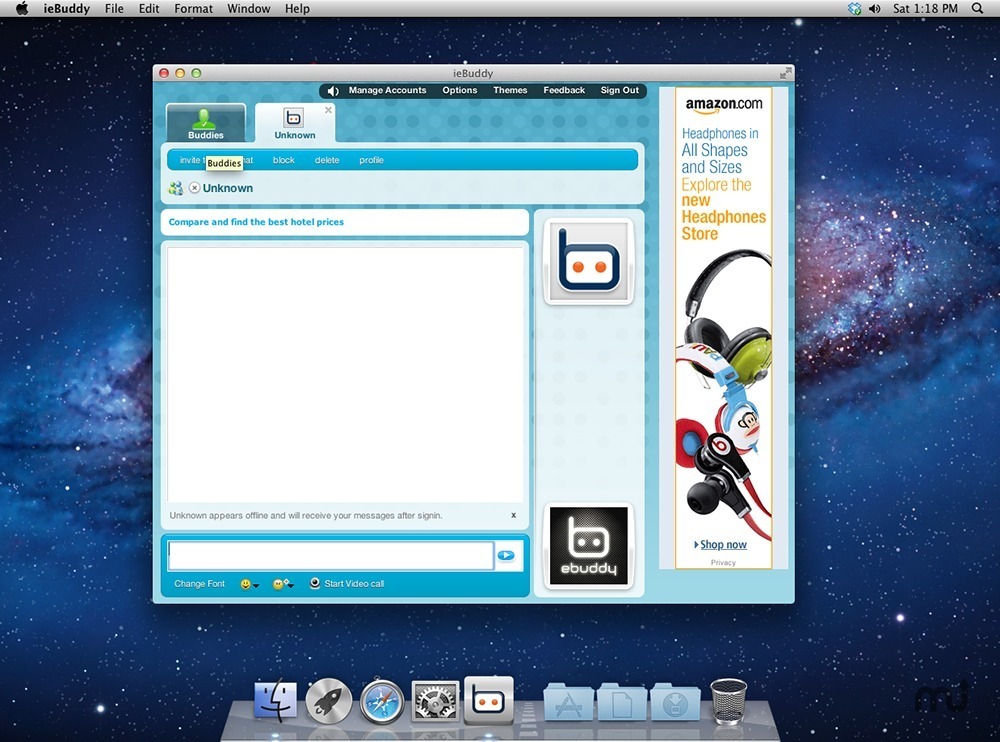Open the animated emoticon picker

[x=281, y=583]
